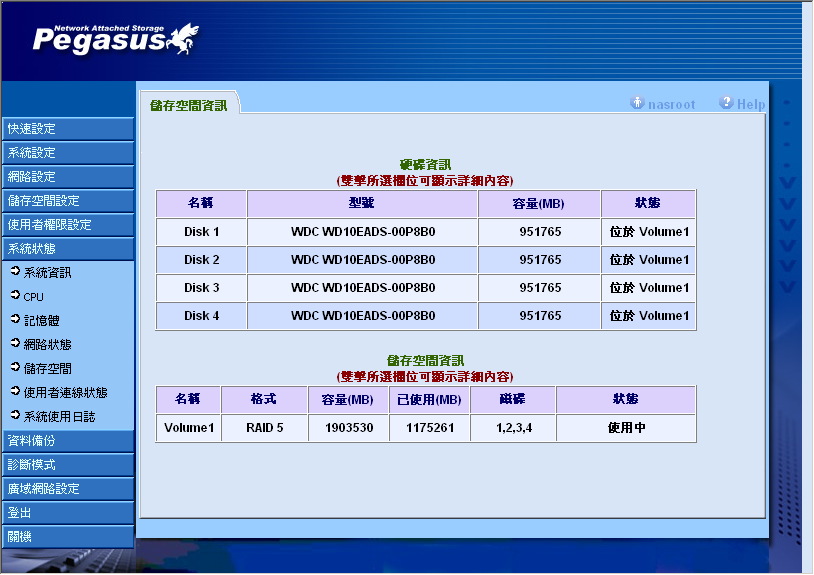Expand the 快速設定 menu section
This screenshot has height=575, width=814.
click(67, 129)
